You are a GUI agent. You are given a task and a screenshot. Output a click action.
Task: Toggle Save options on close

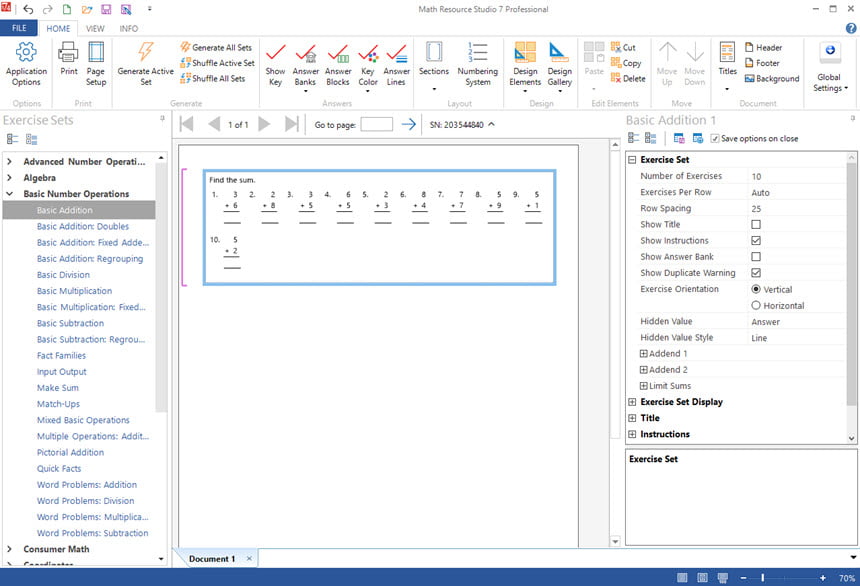tap(714, 139)
